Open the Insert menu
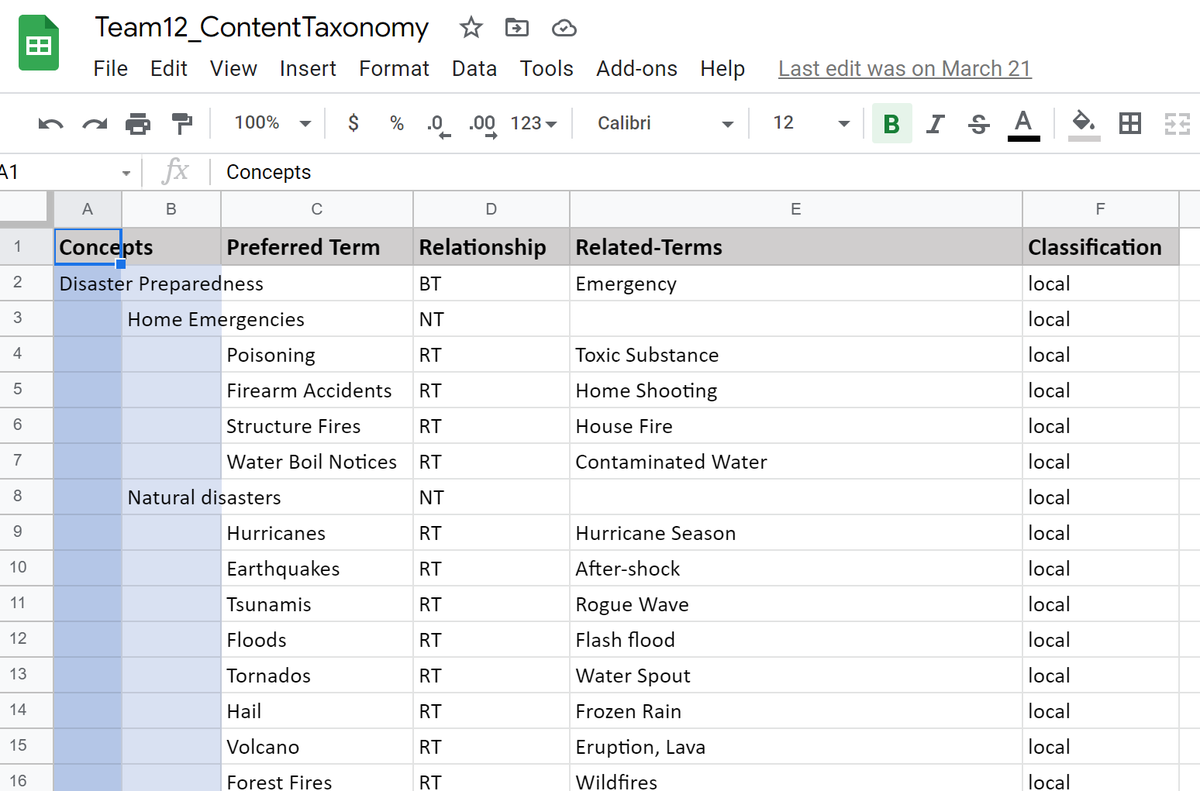 point(308,69)
